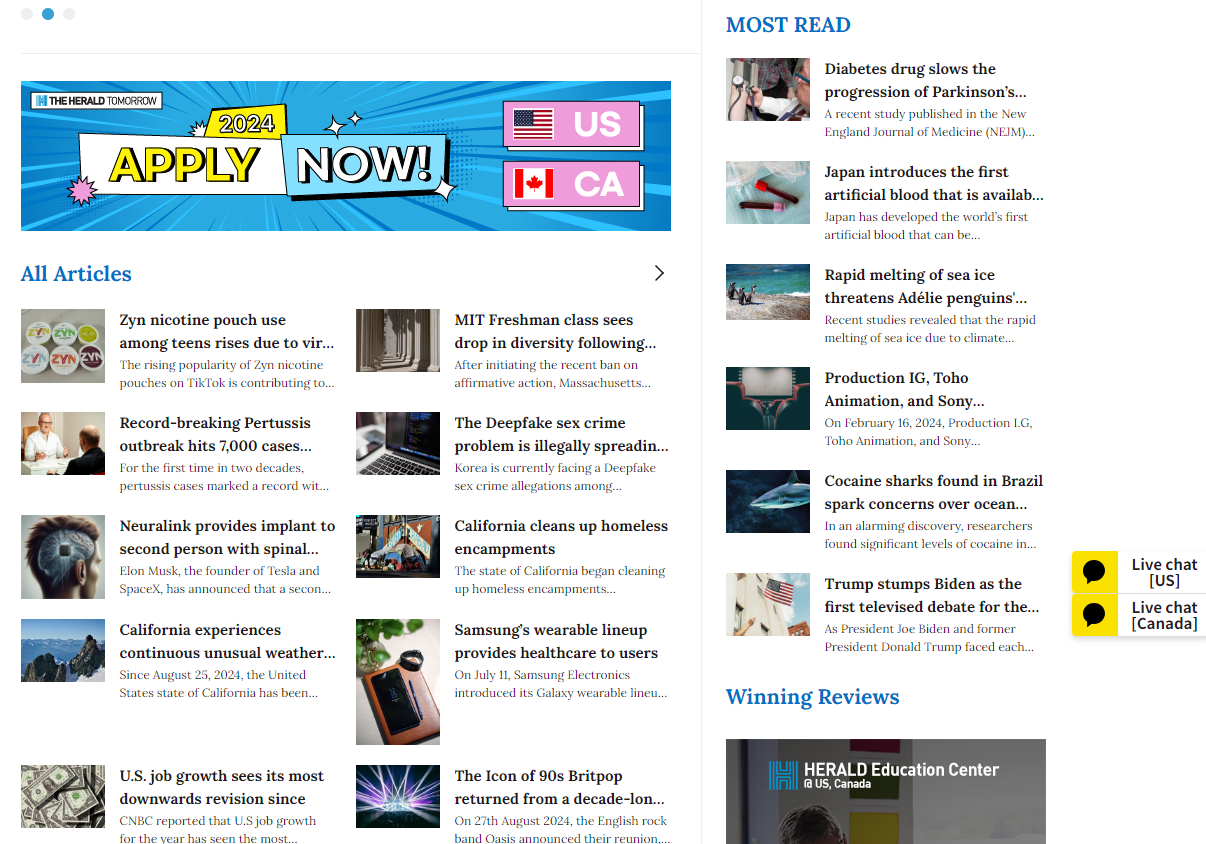Click the American flag thumbnail
The image size is (1206, 844).
pyautogui.click(x=768, y=604)
